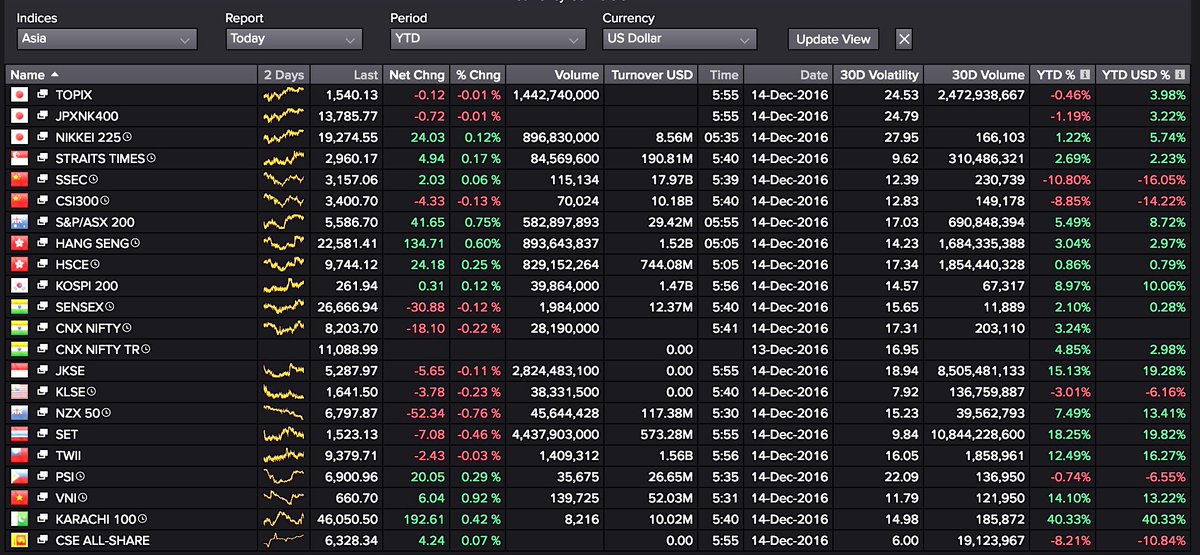
Task: Click the Japan flag in the TOPIX row
Action: 17,95
